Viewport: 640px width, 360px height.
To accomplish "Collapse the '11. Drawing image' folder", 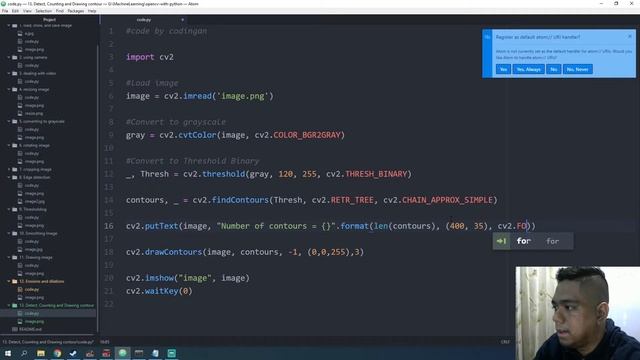I will (x=9, y=258).
